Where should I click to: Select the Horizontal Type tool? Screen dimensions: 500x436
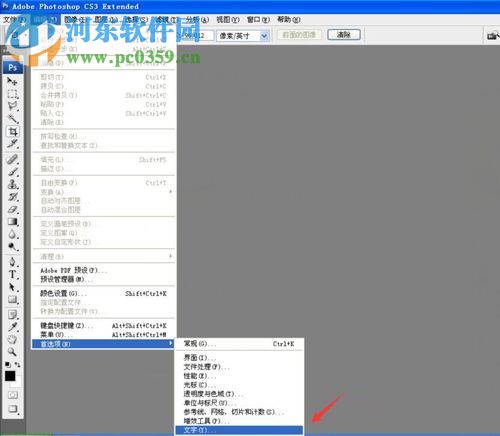pos(12,274)
